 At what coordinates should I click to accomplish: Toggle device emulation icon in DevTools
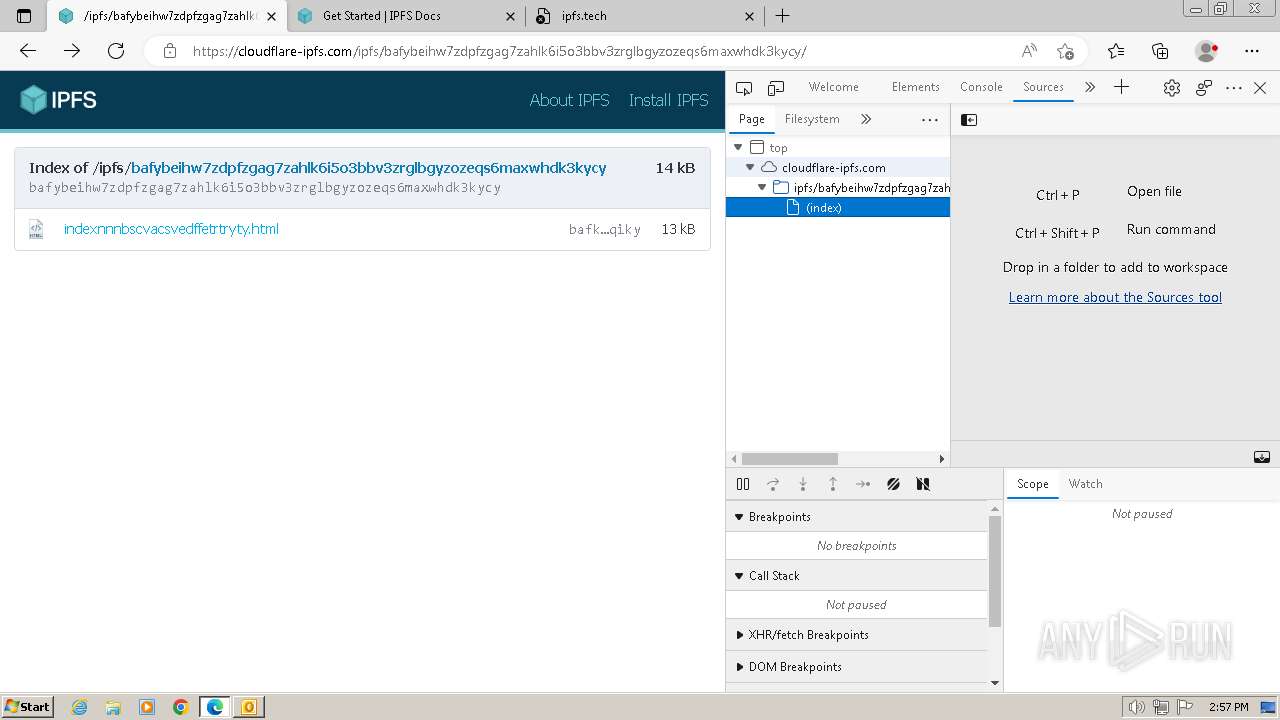pyautogui.click(x=776, y=88)
